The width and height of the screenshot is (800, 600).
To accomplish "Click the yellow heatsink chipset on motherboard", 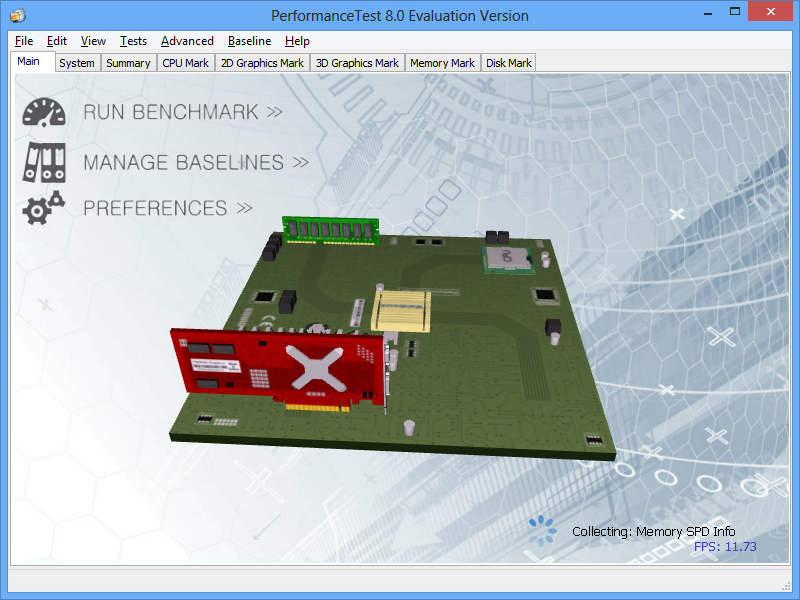I will click(x=401, y=311).
